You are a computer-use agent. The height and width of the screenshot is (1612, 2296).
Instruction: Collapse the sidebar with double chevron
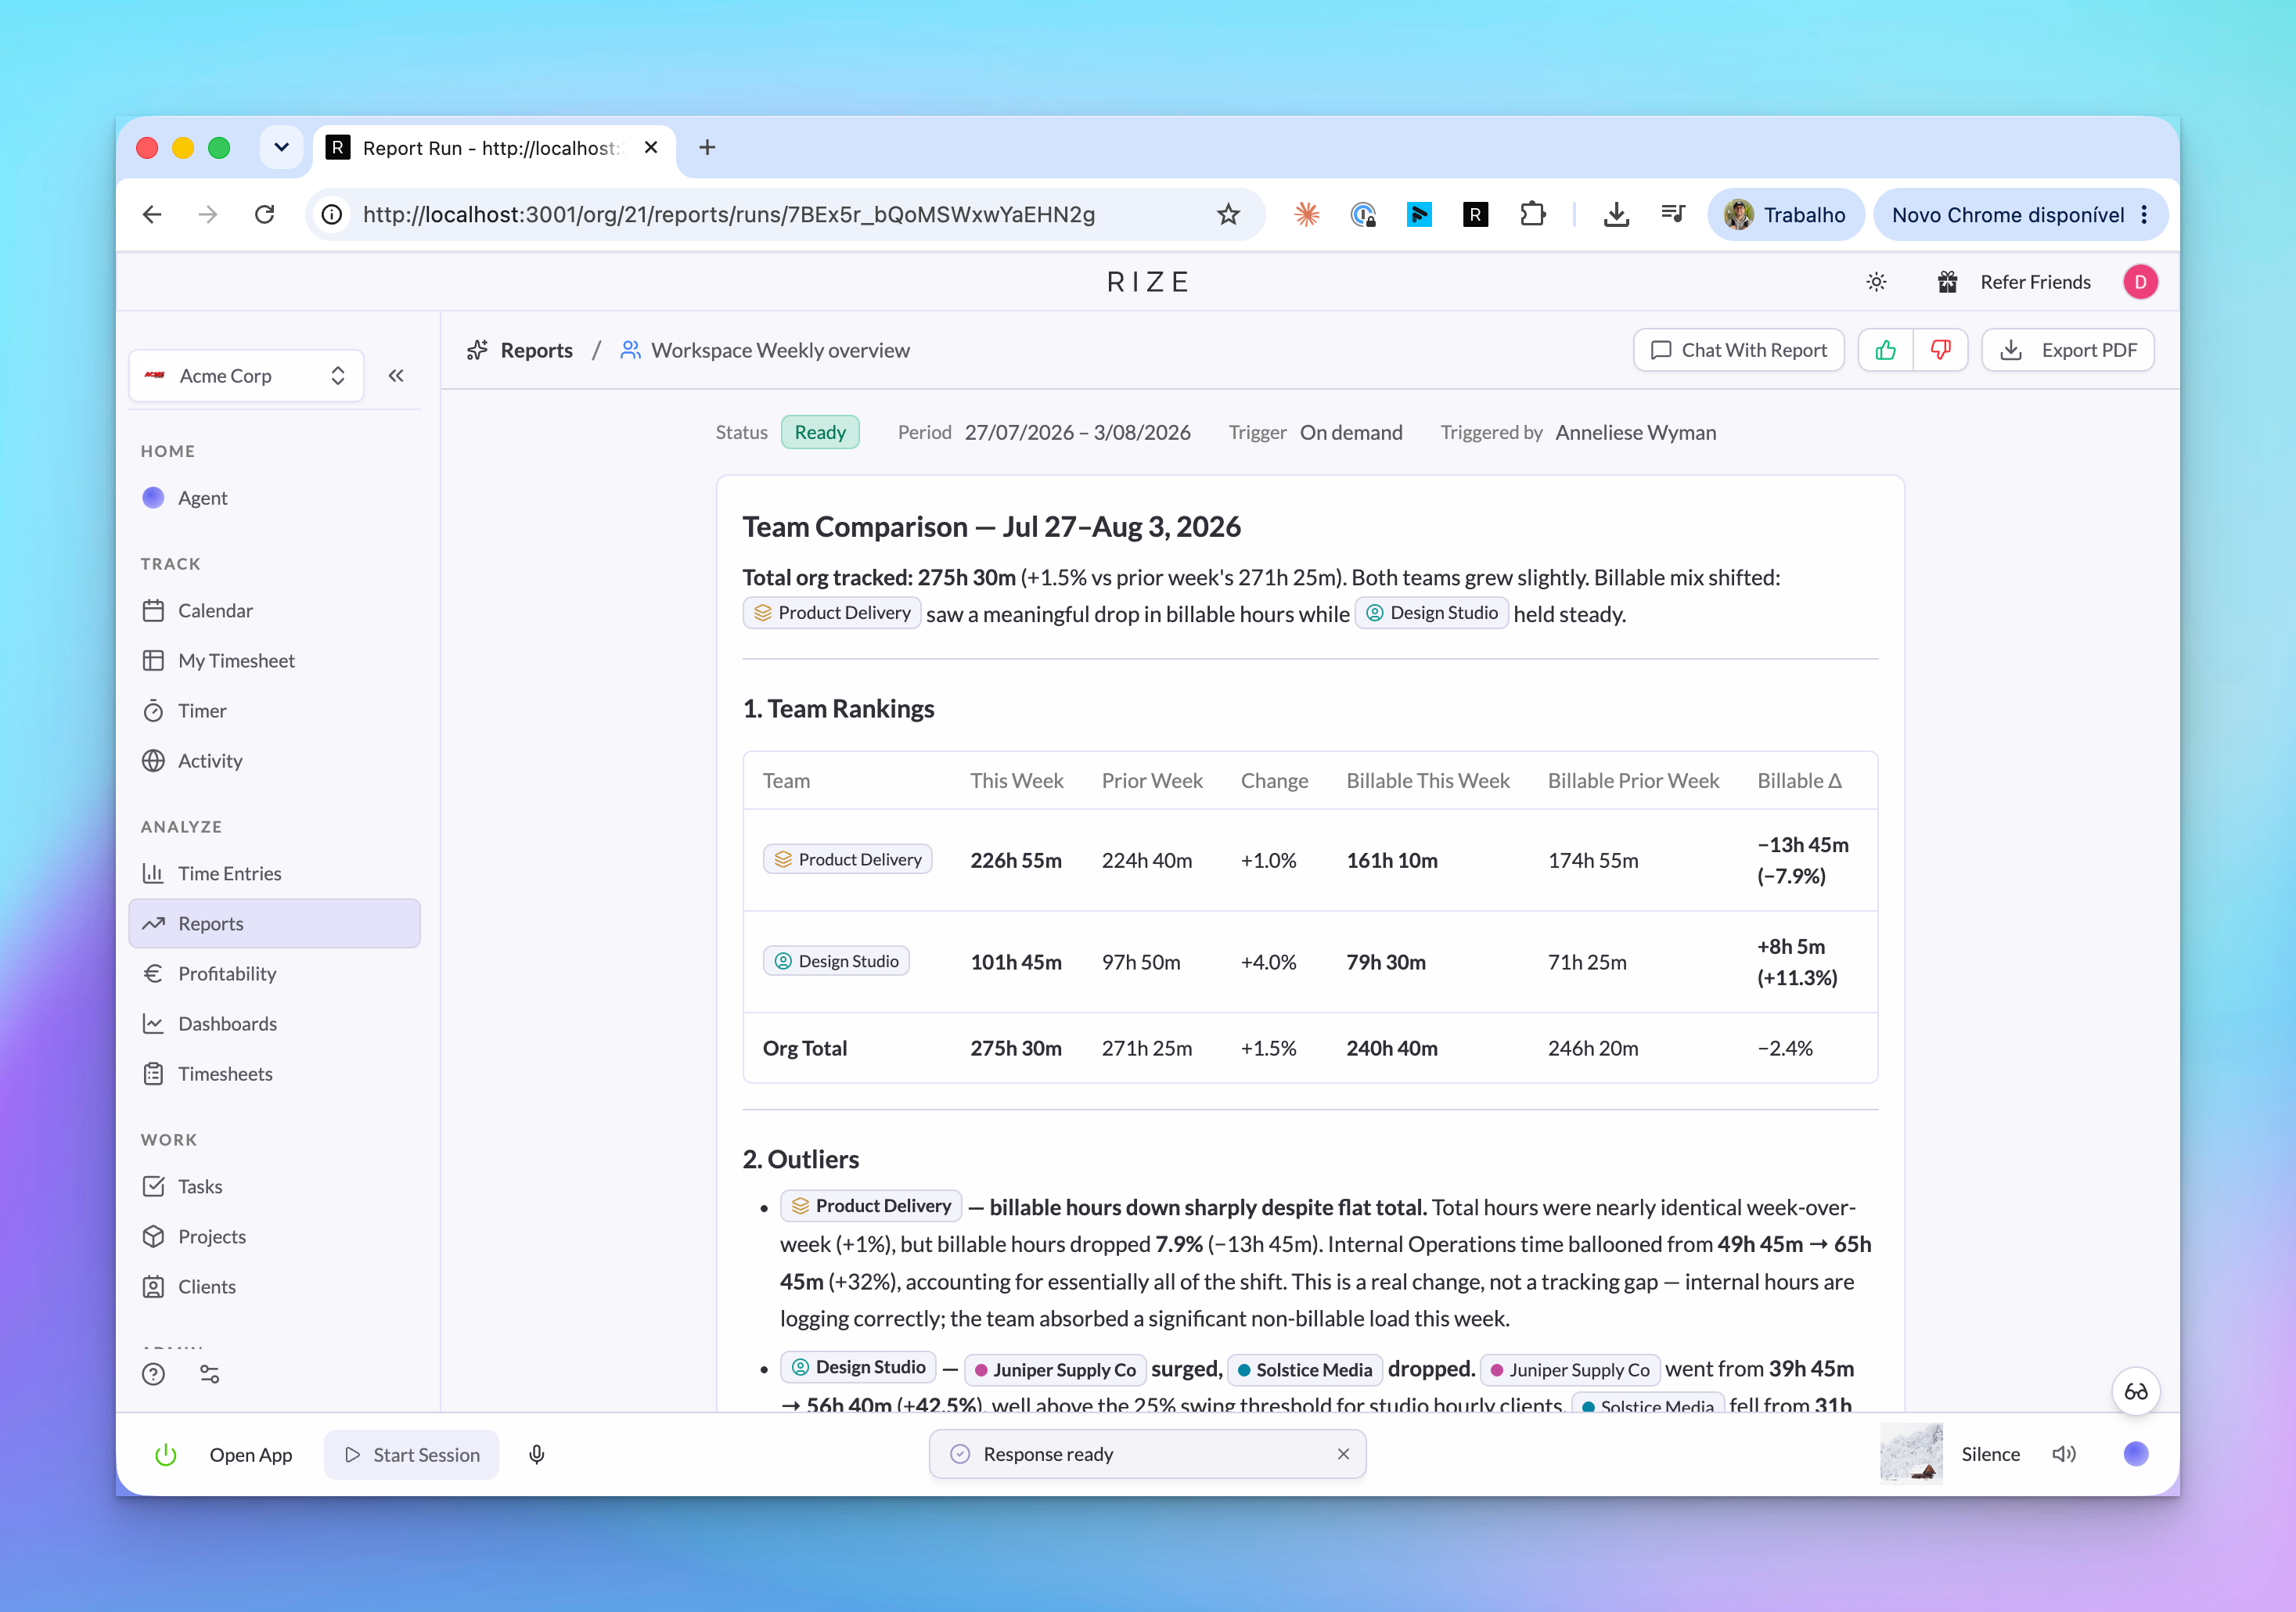(396, 376)
